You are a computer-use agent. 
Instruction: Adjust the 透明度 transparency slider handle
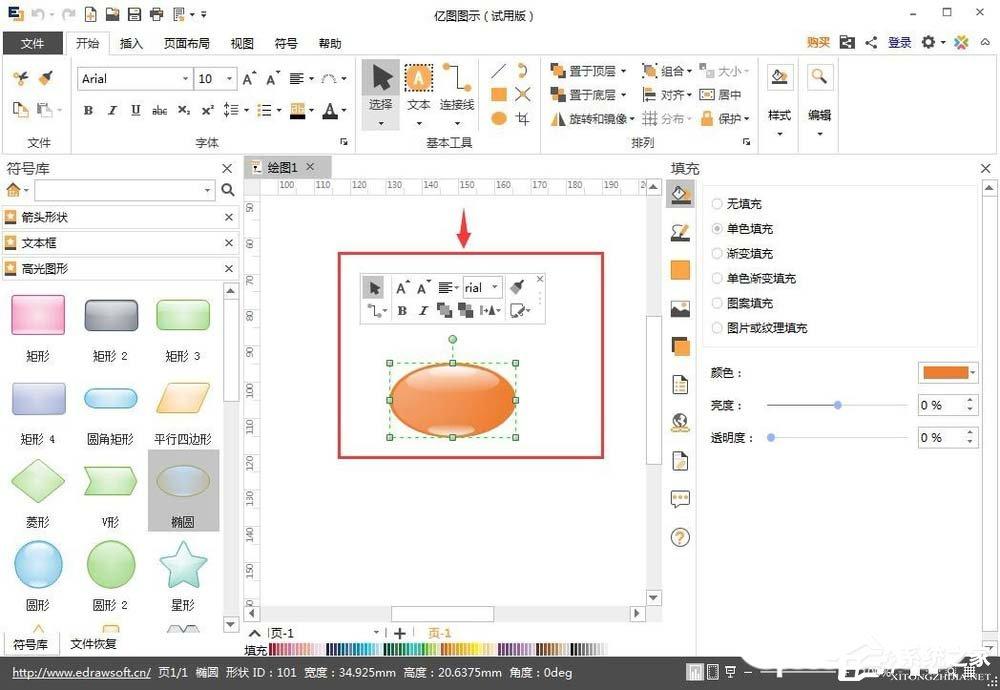[771, 437]
